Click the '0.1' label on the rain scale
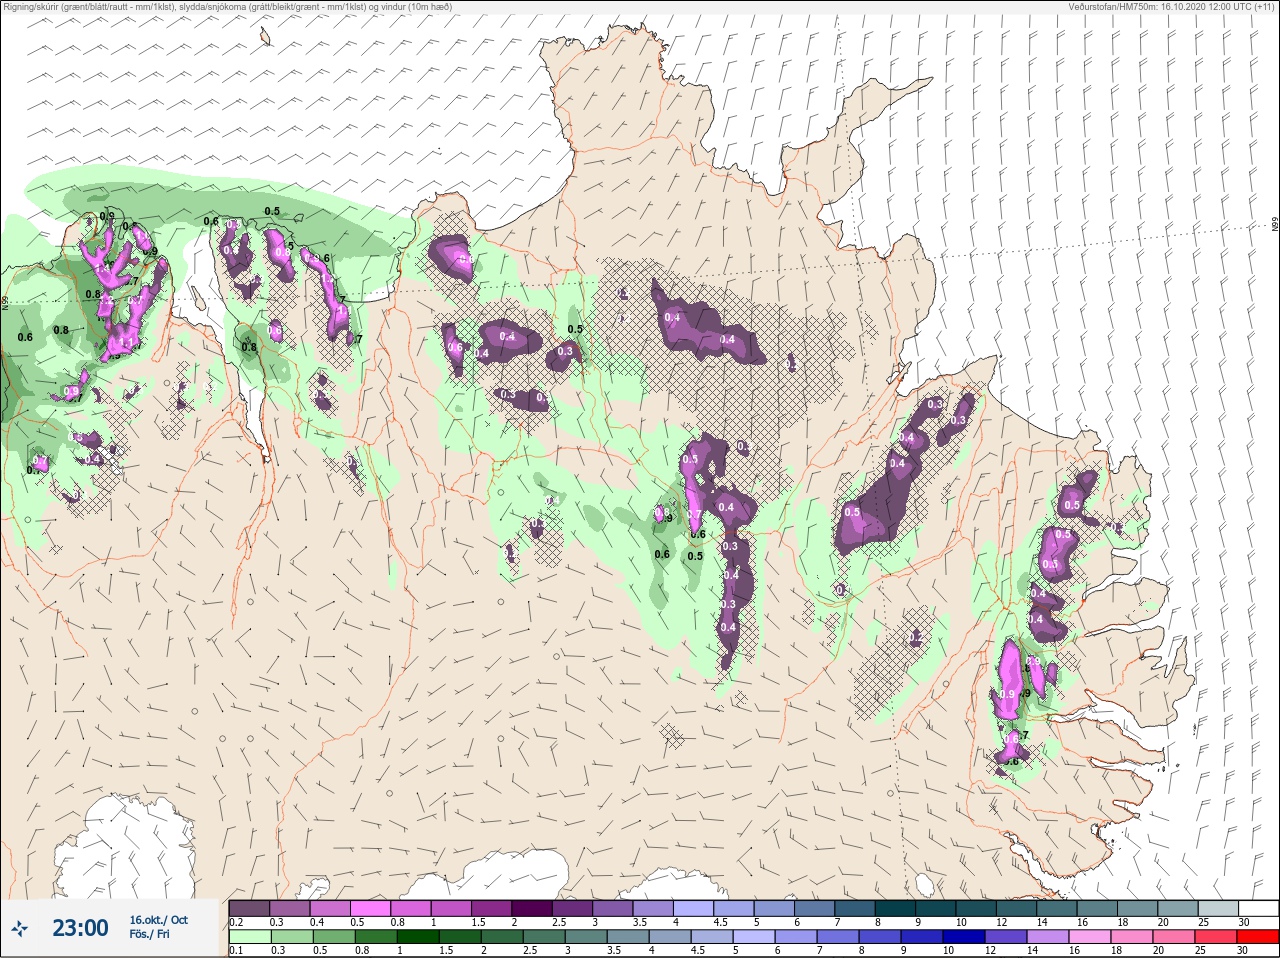The width and height of the screenshot is (1280, 958). 237,950
